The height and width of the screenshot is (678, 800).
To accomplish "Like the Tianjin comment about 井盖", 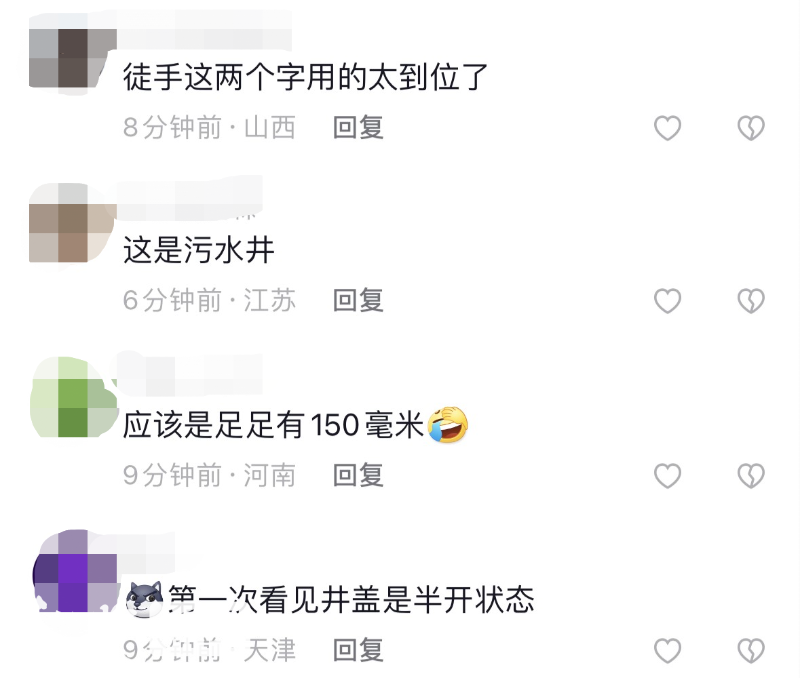I will click(667, 650).
